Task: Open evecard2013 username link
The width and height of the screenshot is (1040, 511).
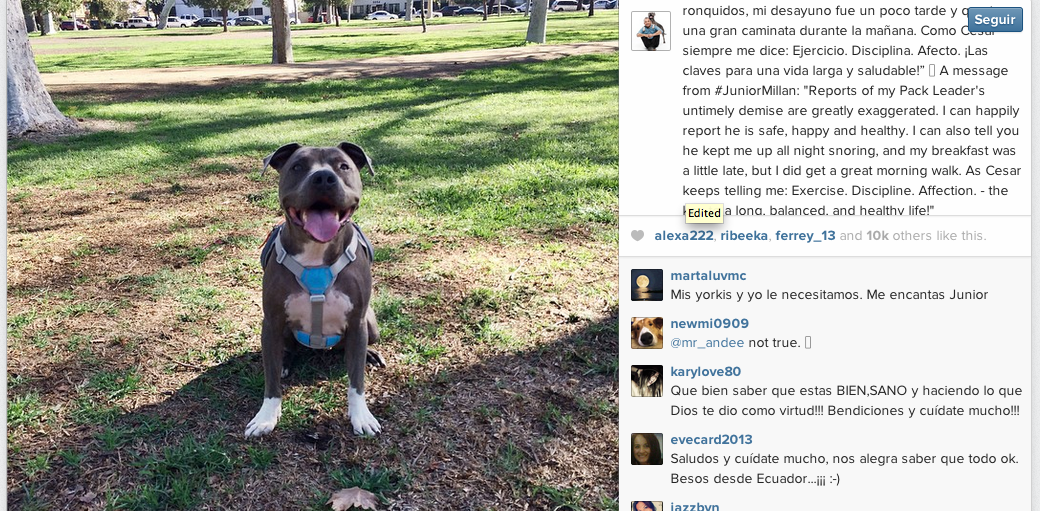Action: [712, 440]
